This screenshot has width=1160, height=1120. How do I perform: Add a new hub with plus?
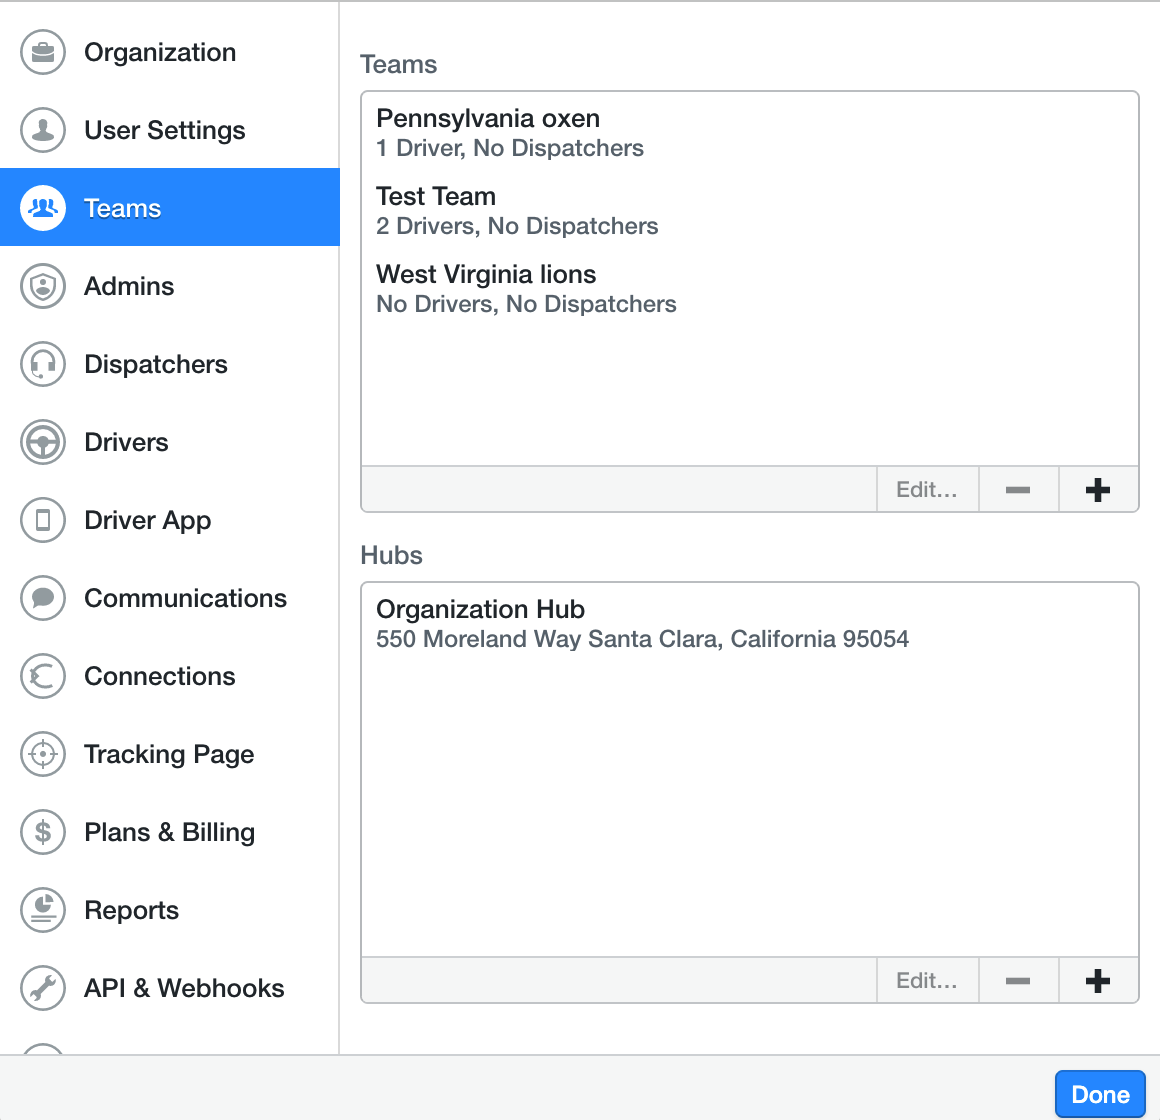[1098, 981]
